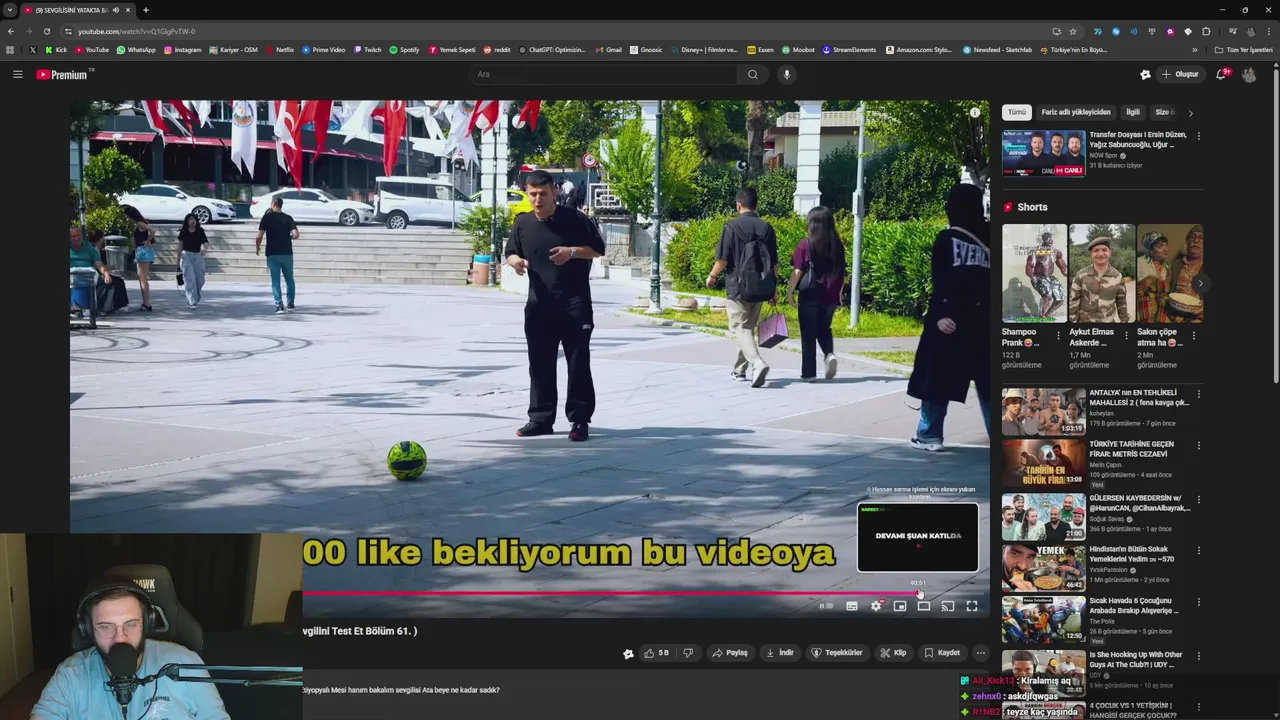Viewport: 1280px width, 720px height.
Task: Start voice search with microphone icon
Action: 787,74
